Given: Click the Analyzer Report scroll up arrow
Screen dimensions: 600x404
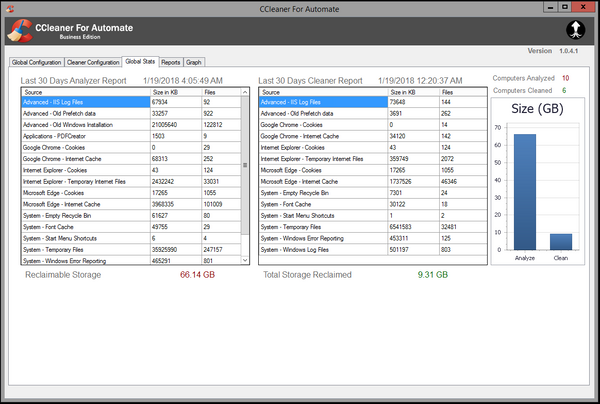Looking at the screenshot, I should pyautogui.click(x=245, y=92).
